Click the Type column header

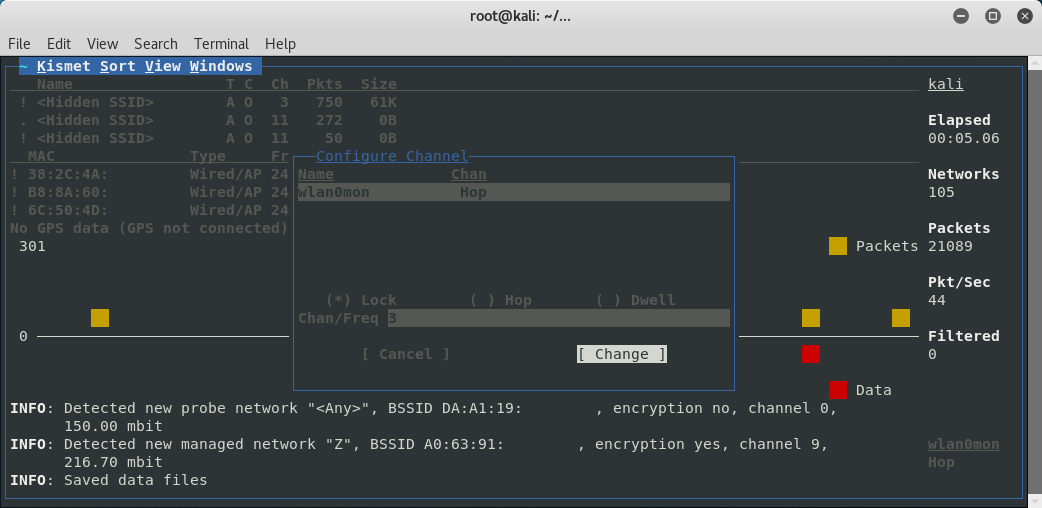(x=207, y=156)
